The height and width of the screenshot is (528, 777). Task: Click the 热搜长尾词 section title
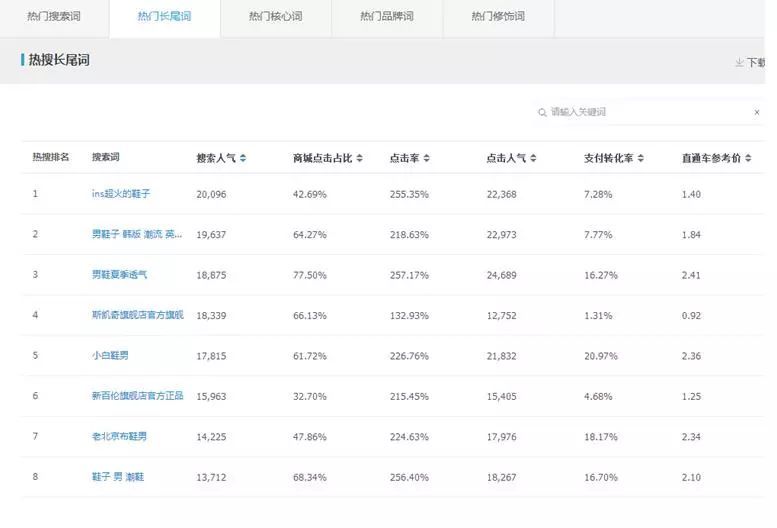[59, 60]
